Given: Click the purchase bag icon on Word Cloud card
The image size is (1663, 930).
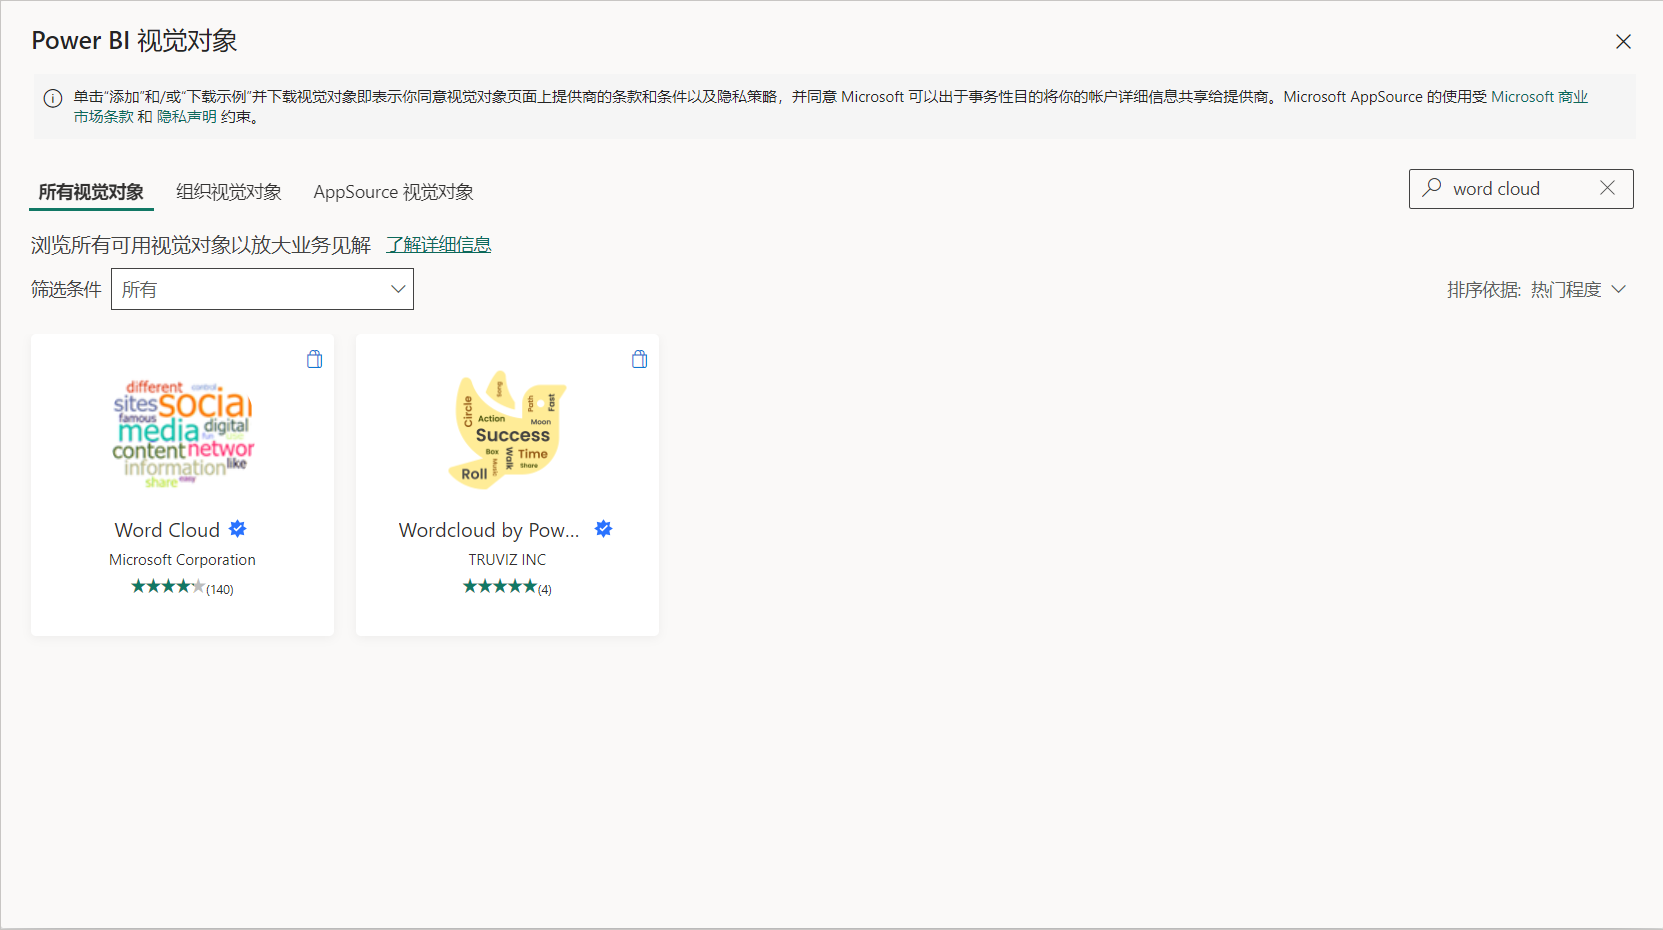Looking at the screenshot, I should click(314, 359).
